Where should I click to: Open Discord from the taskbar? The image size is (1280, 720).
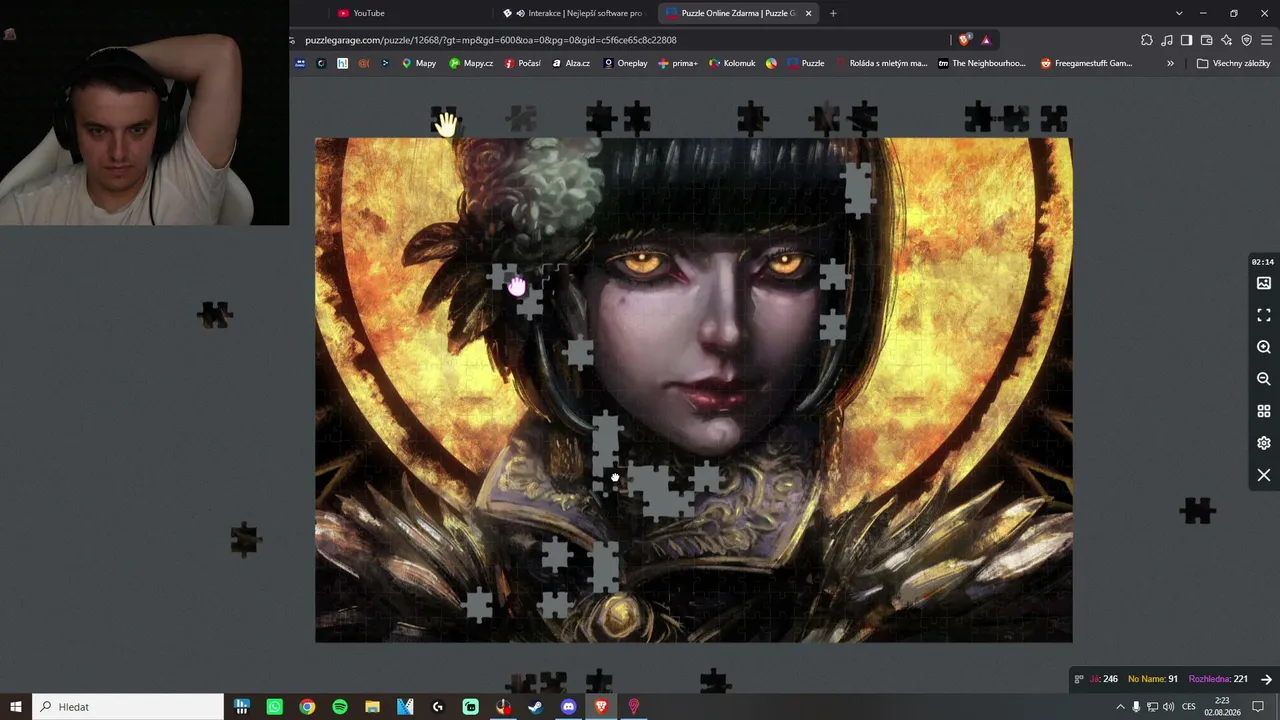click(x=569, y=707)
